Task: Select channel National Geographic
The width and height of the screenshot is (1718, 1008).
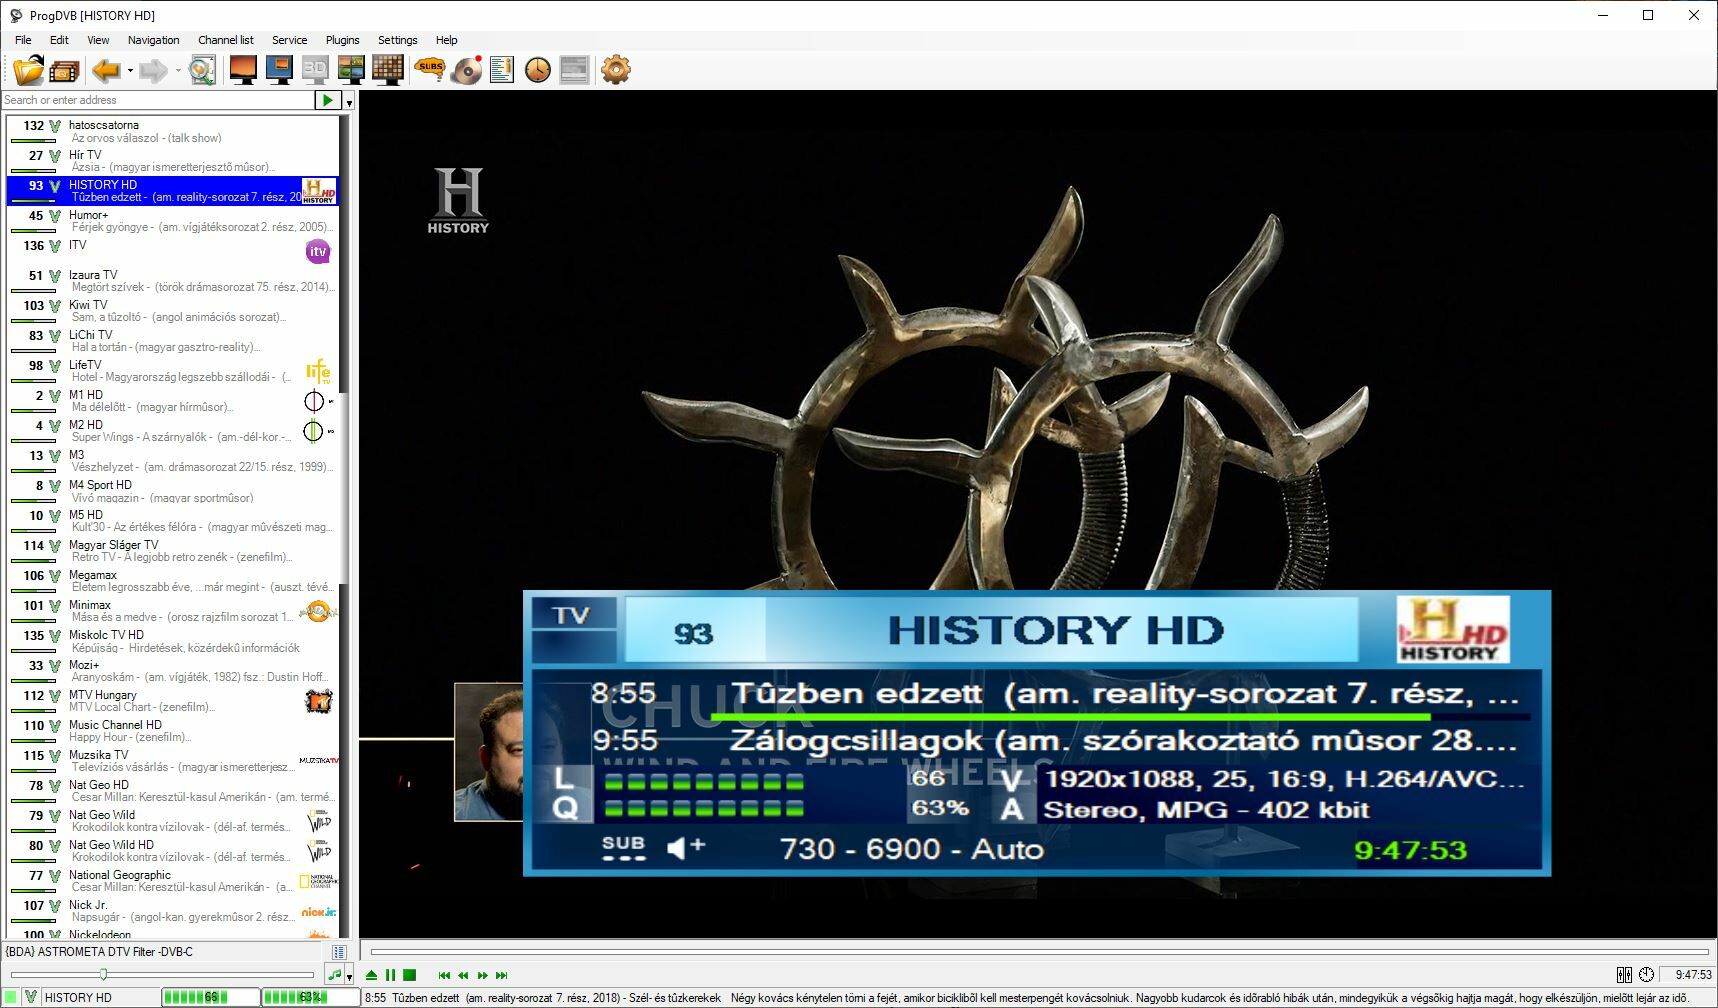Action: (x=173, y=881)
